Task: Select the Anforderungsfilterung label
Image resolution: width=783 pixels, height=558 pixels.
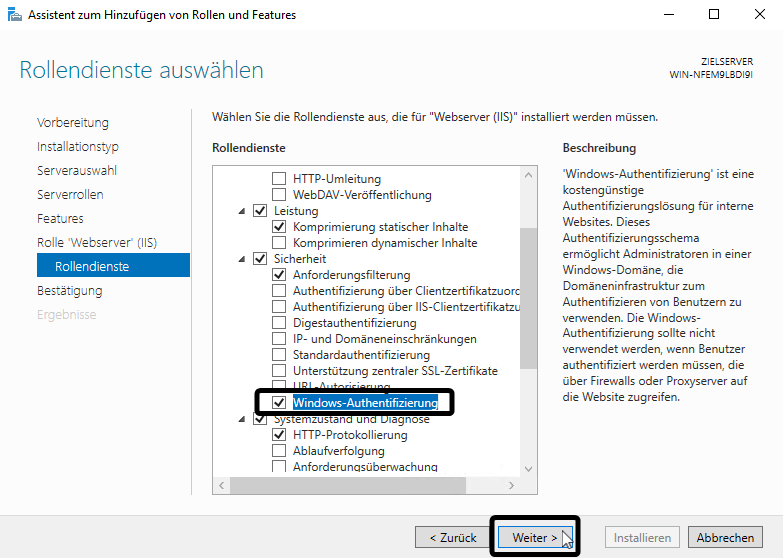Action: point(352,275)
